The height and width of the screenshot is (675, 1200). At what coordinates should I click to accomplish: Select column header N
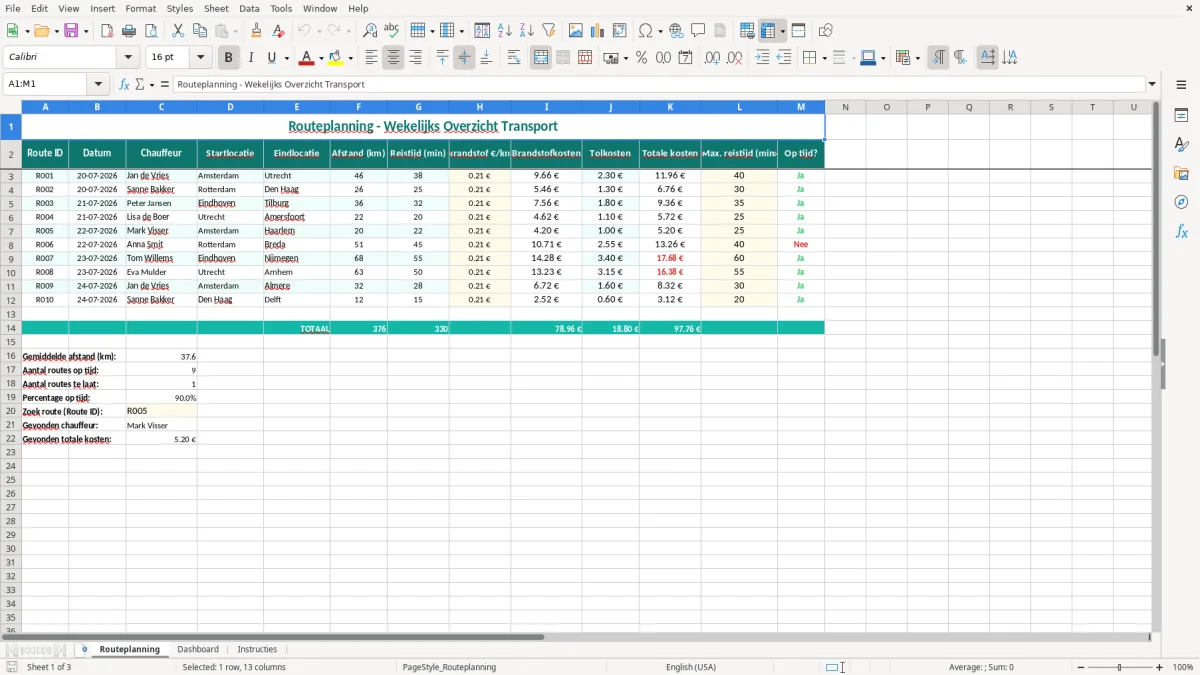pos(845,107)
